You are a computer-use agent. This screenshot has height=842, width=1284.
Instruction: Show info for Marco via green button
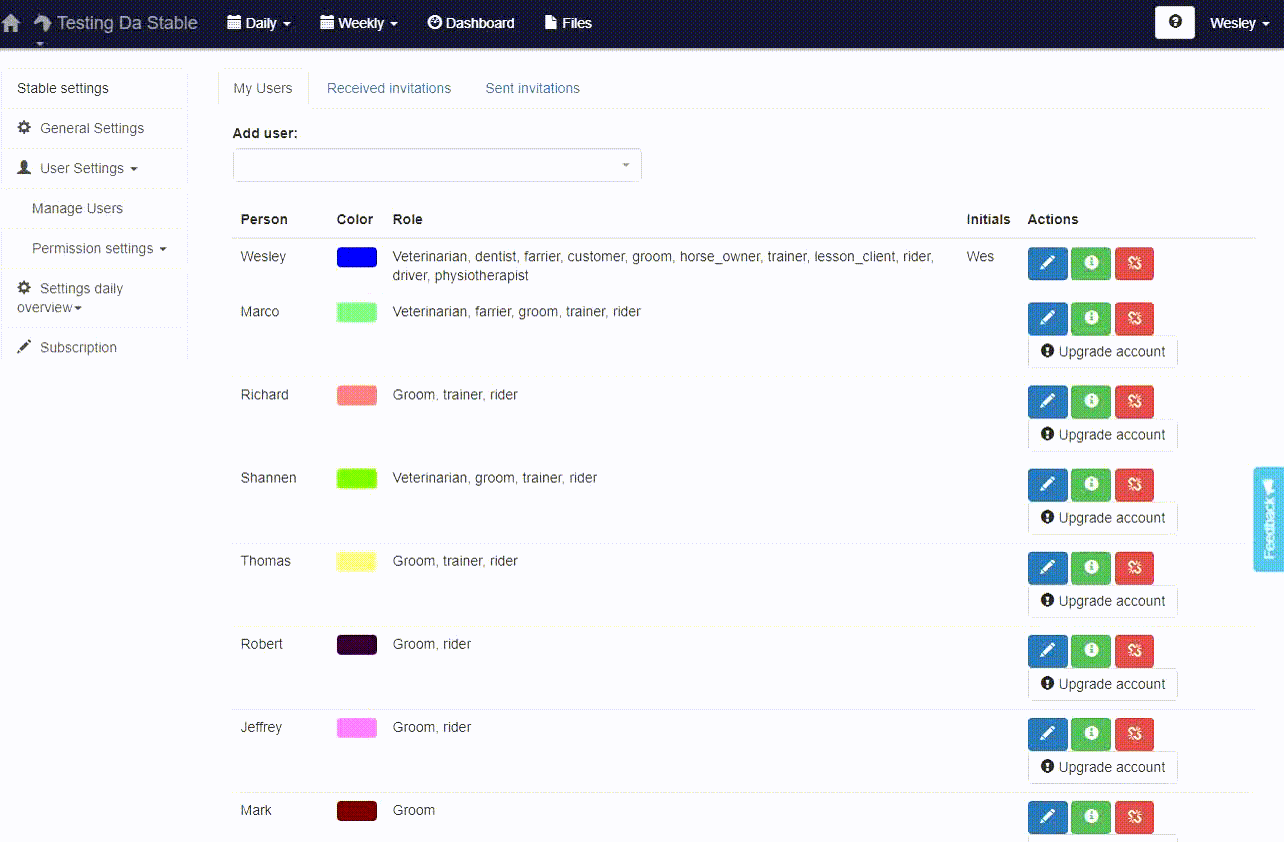point(1091,319)
